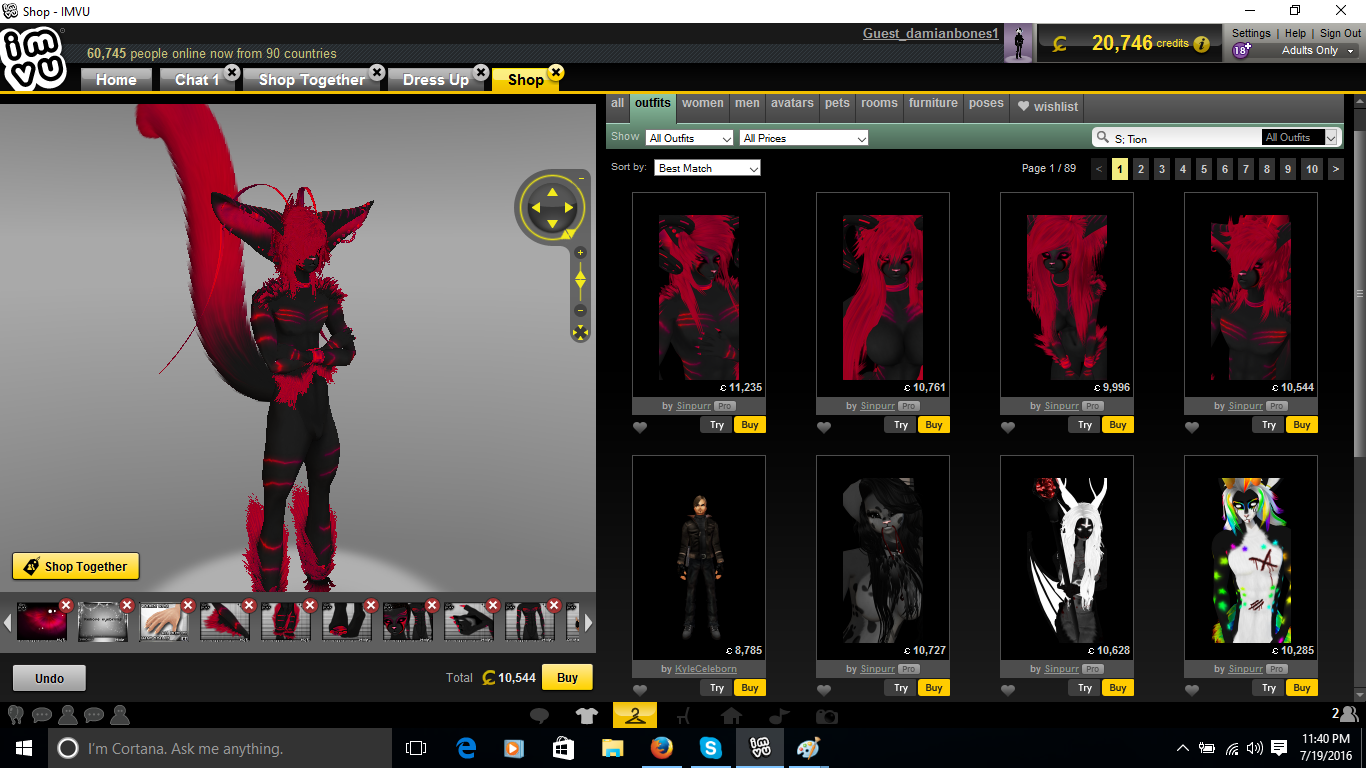The height and width of the screenshot is (768, 1366).
Task: Open furniture chair icon in bottom bar
Action: pos(683,715)
